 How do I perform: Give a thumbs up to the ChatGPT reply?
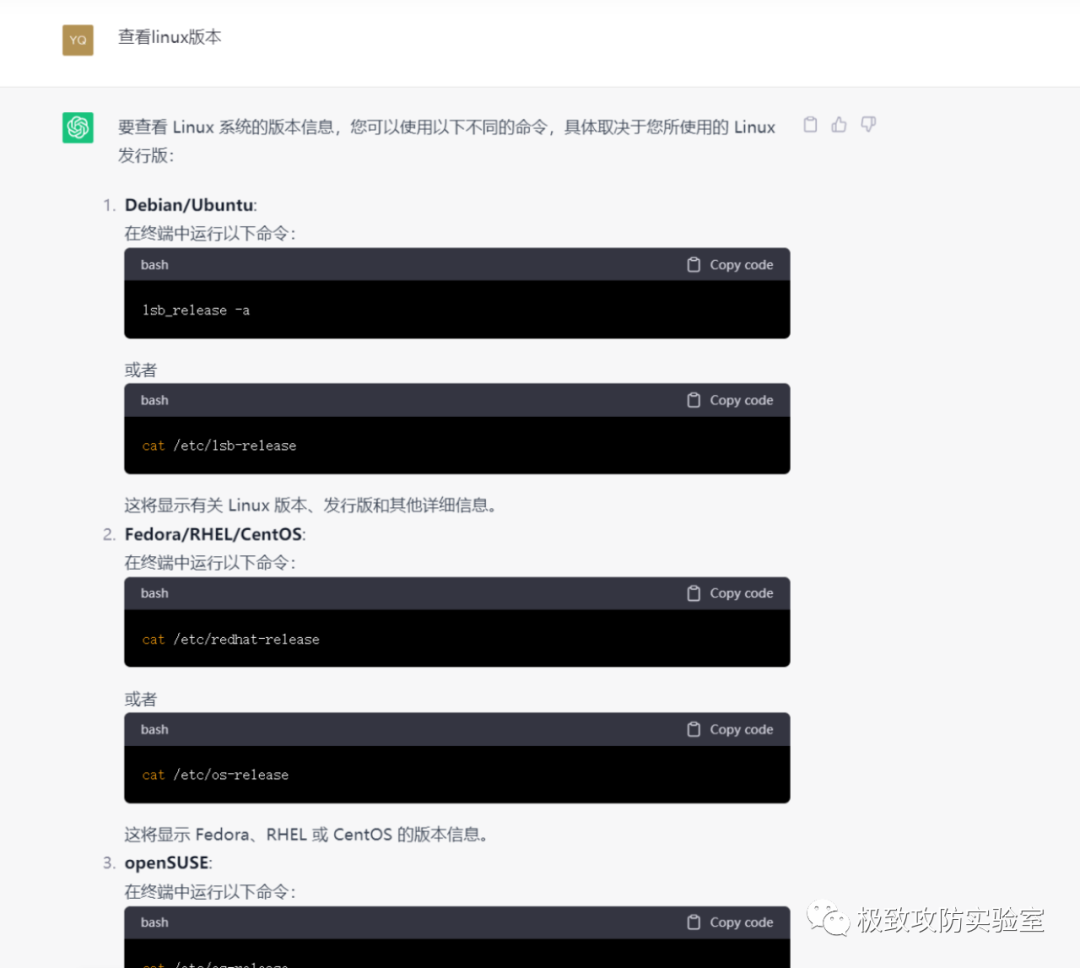(x=838, y=124)
